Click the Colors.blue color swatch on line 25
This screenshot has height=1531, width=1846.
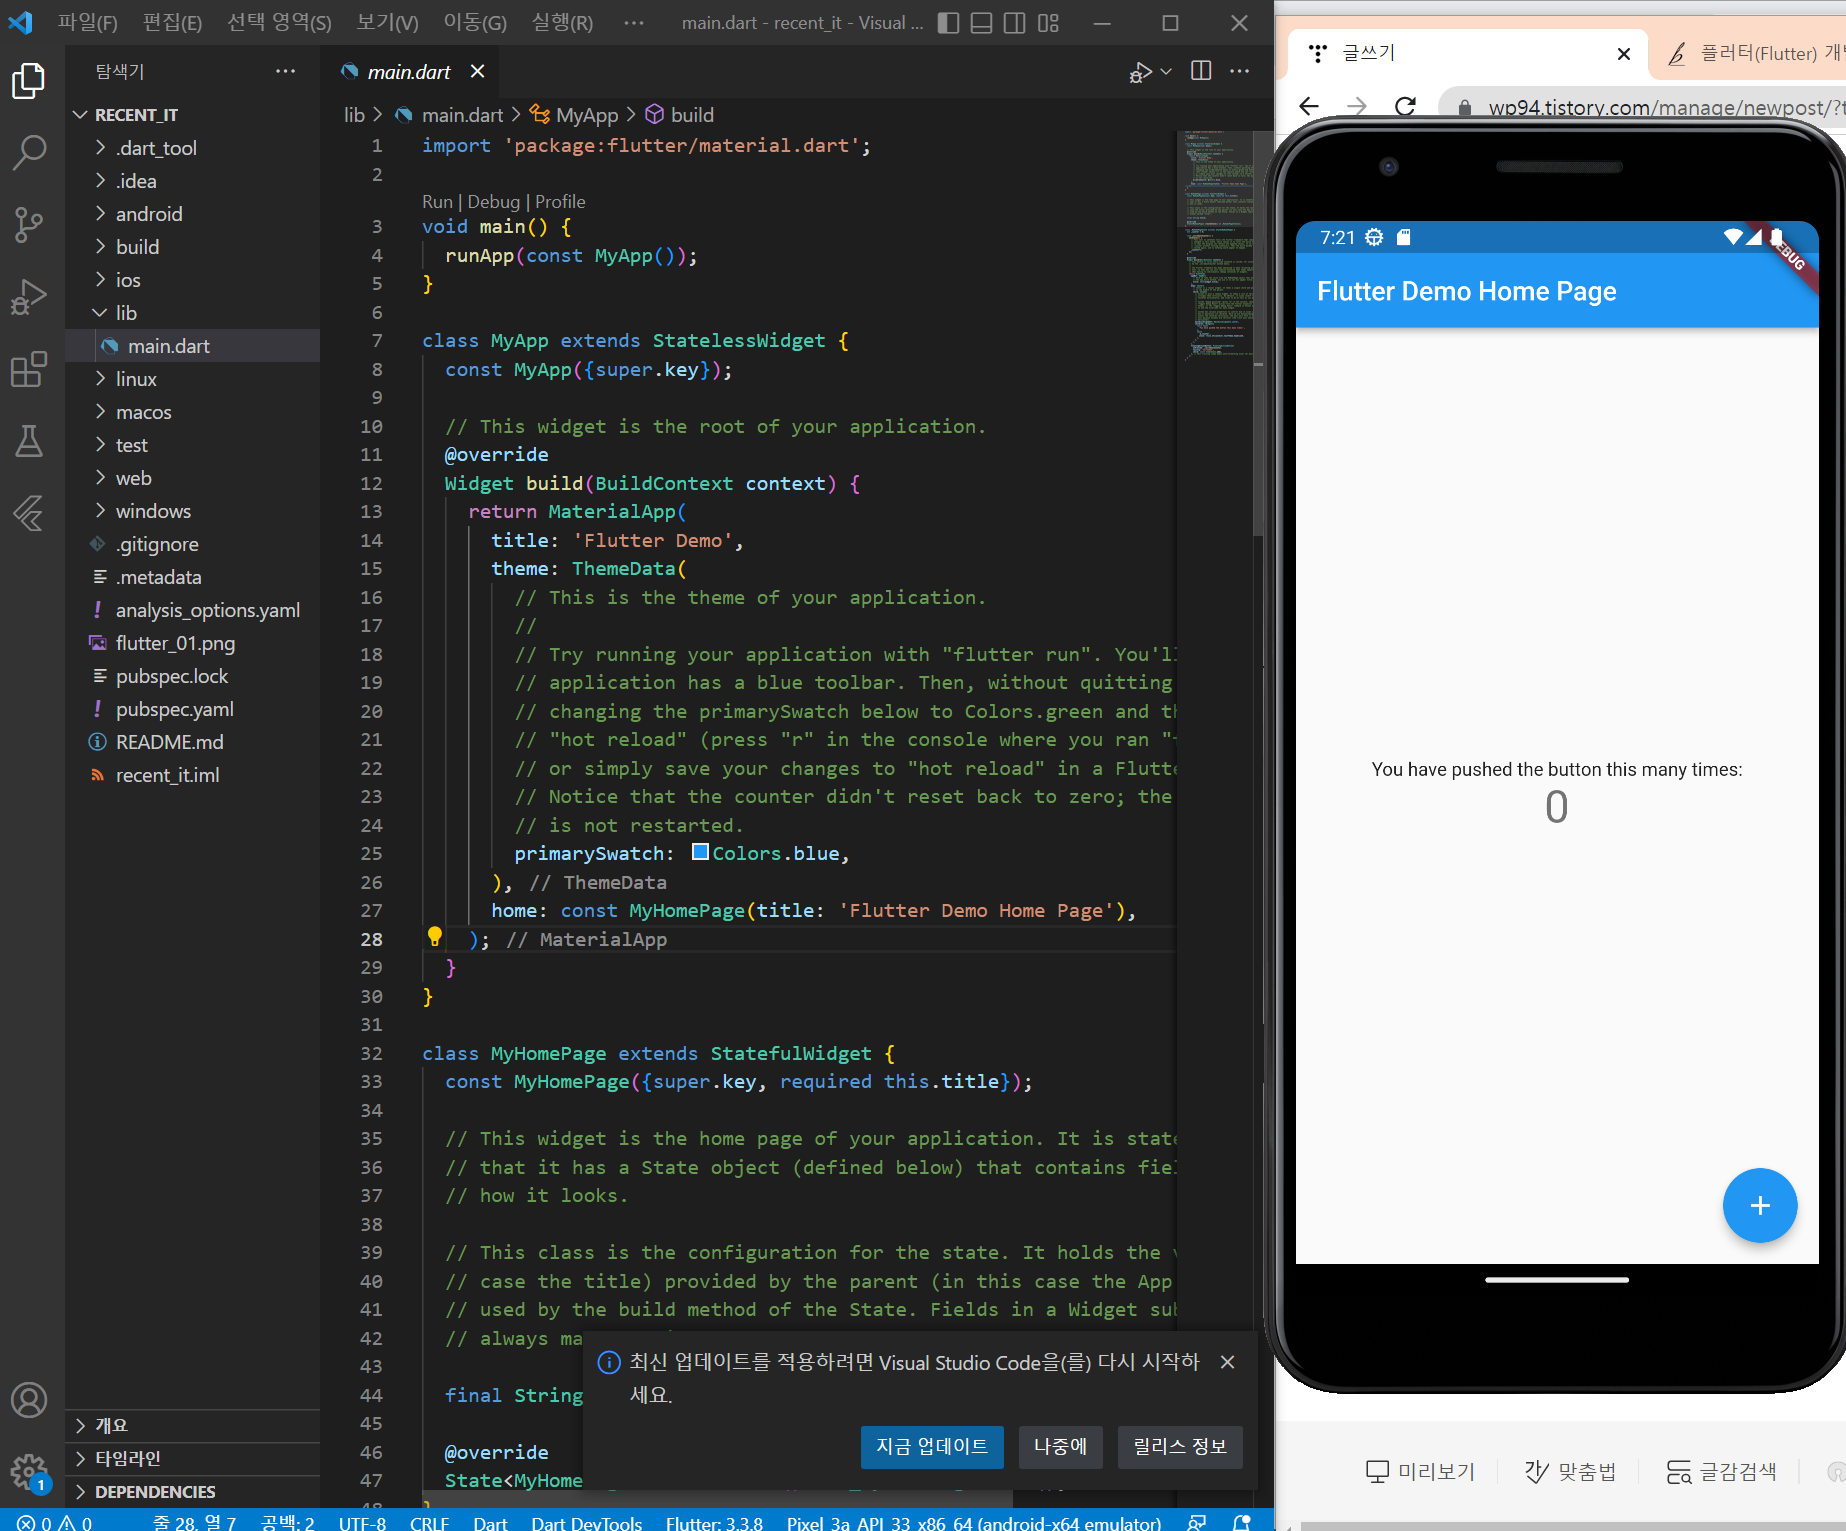[700, 852]
